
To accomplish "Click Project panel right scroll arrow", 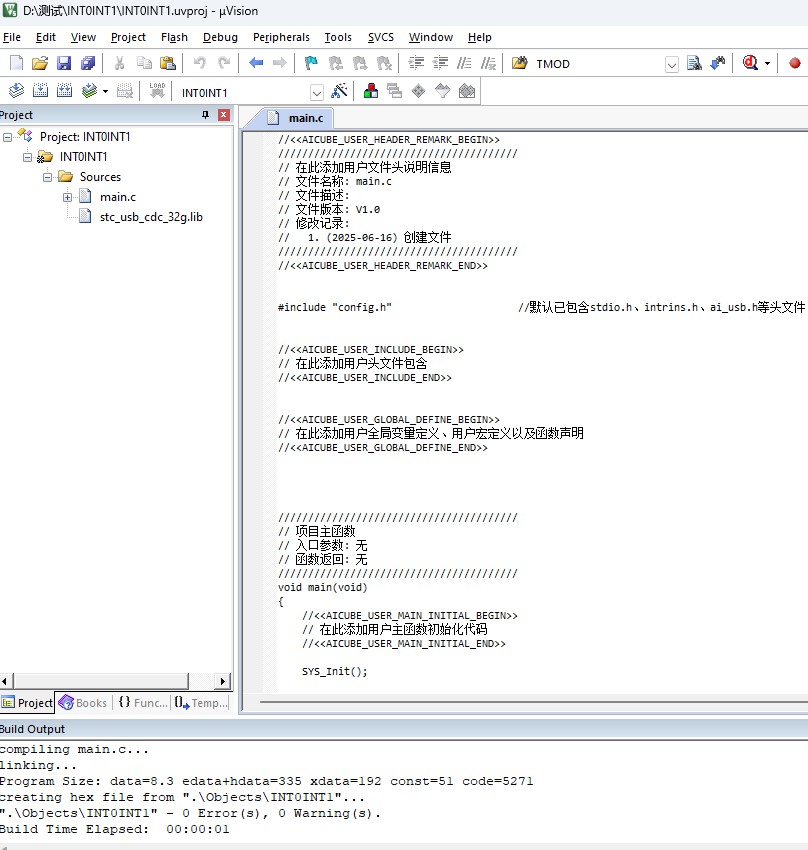I will [222, 681].
